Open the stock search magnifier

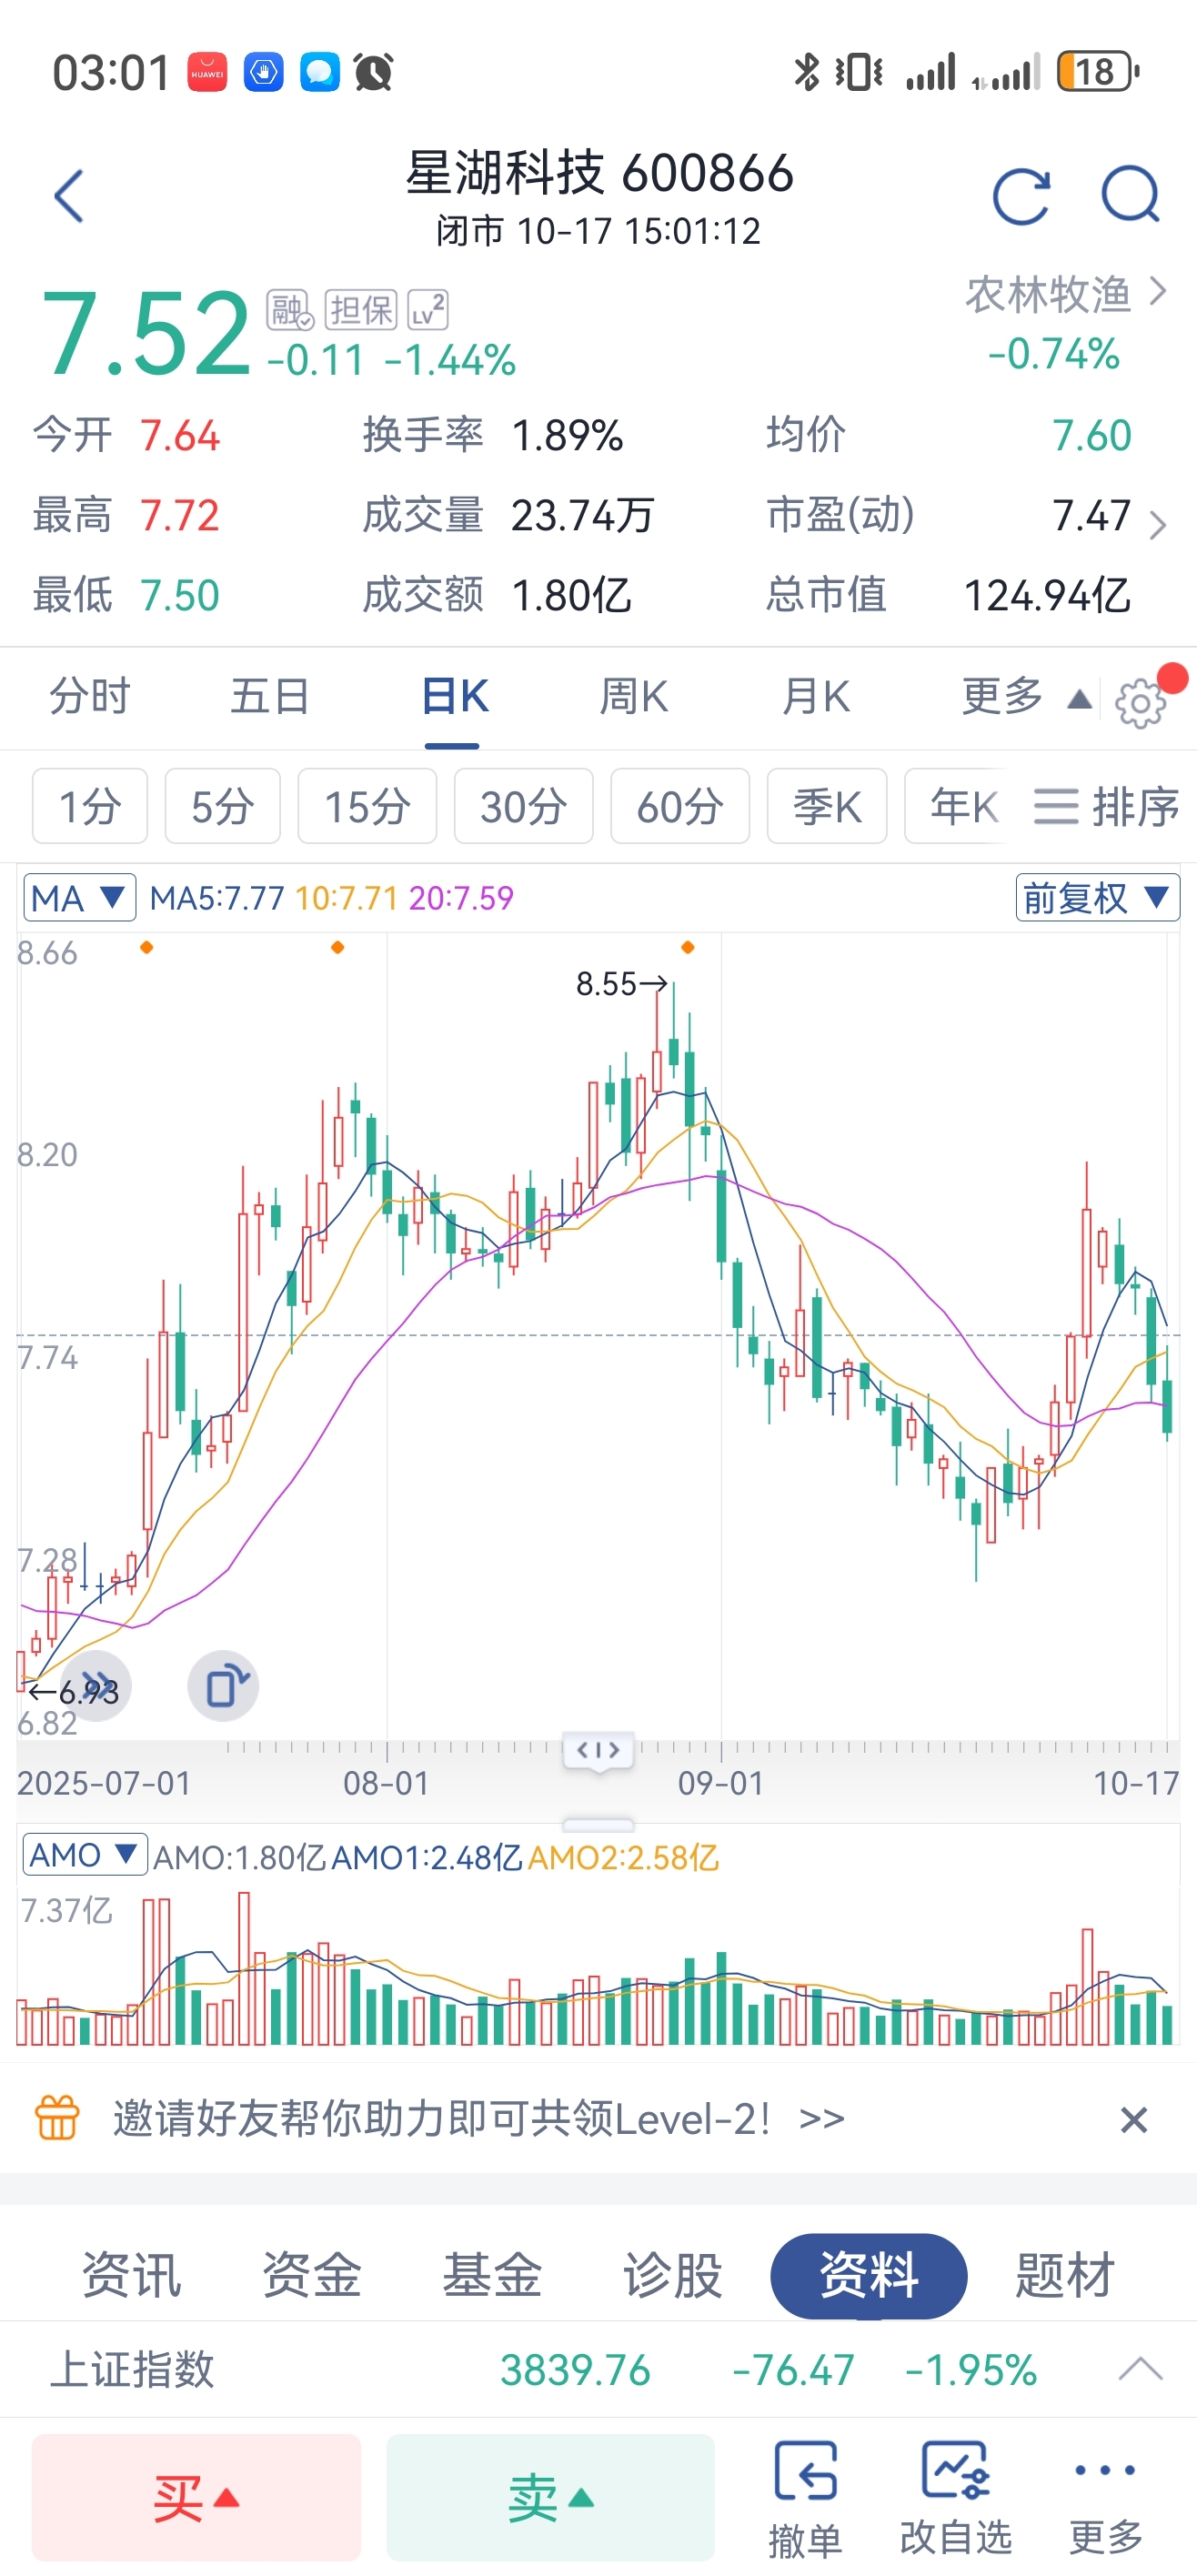[x=1130, y=196]
